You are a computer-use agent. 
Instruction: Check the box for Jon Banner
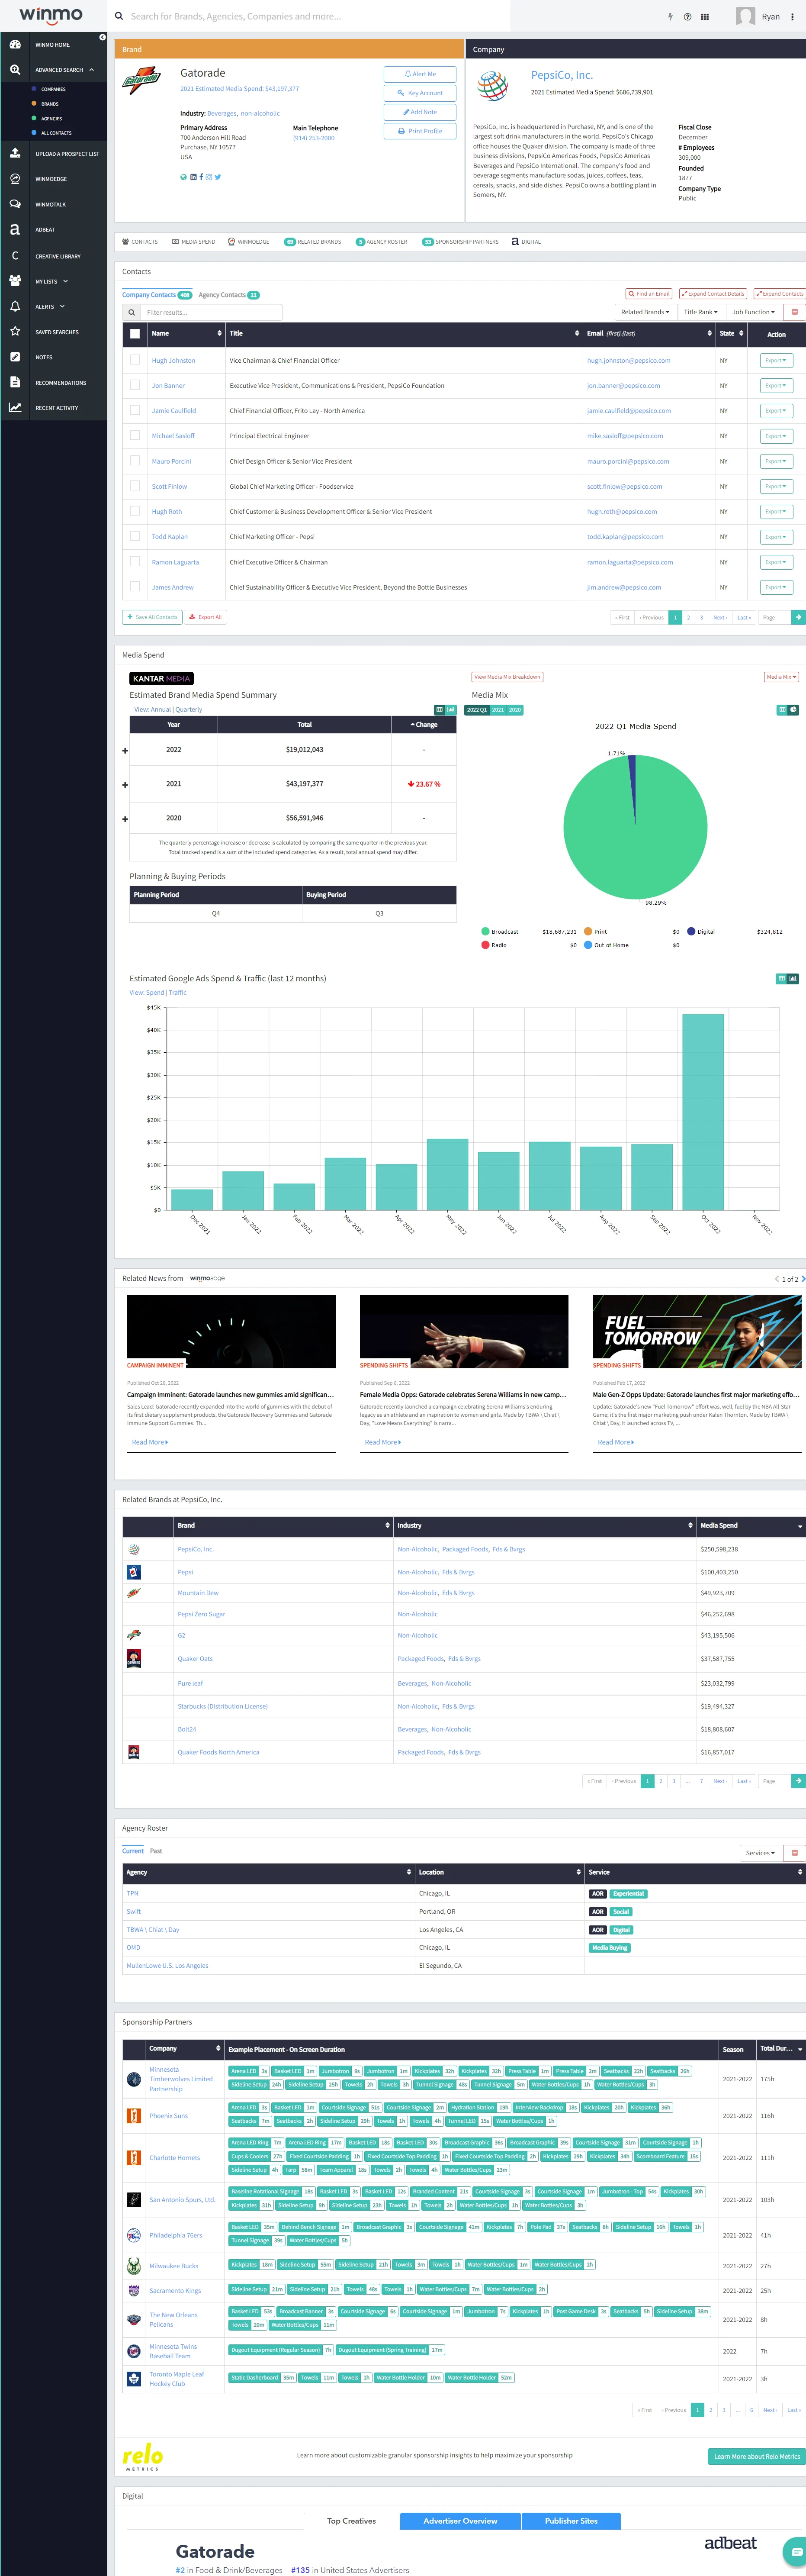135,385
